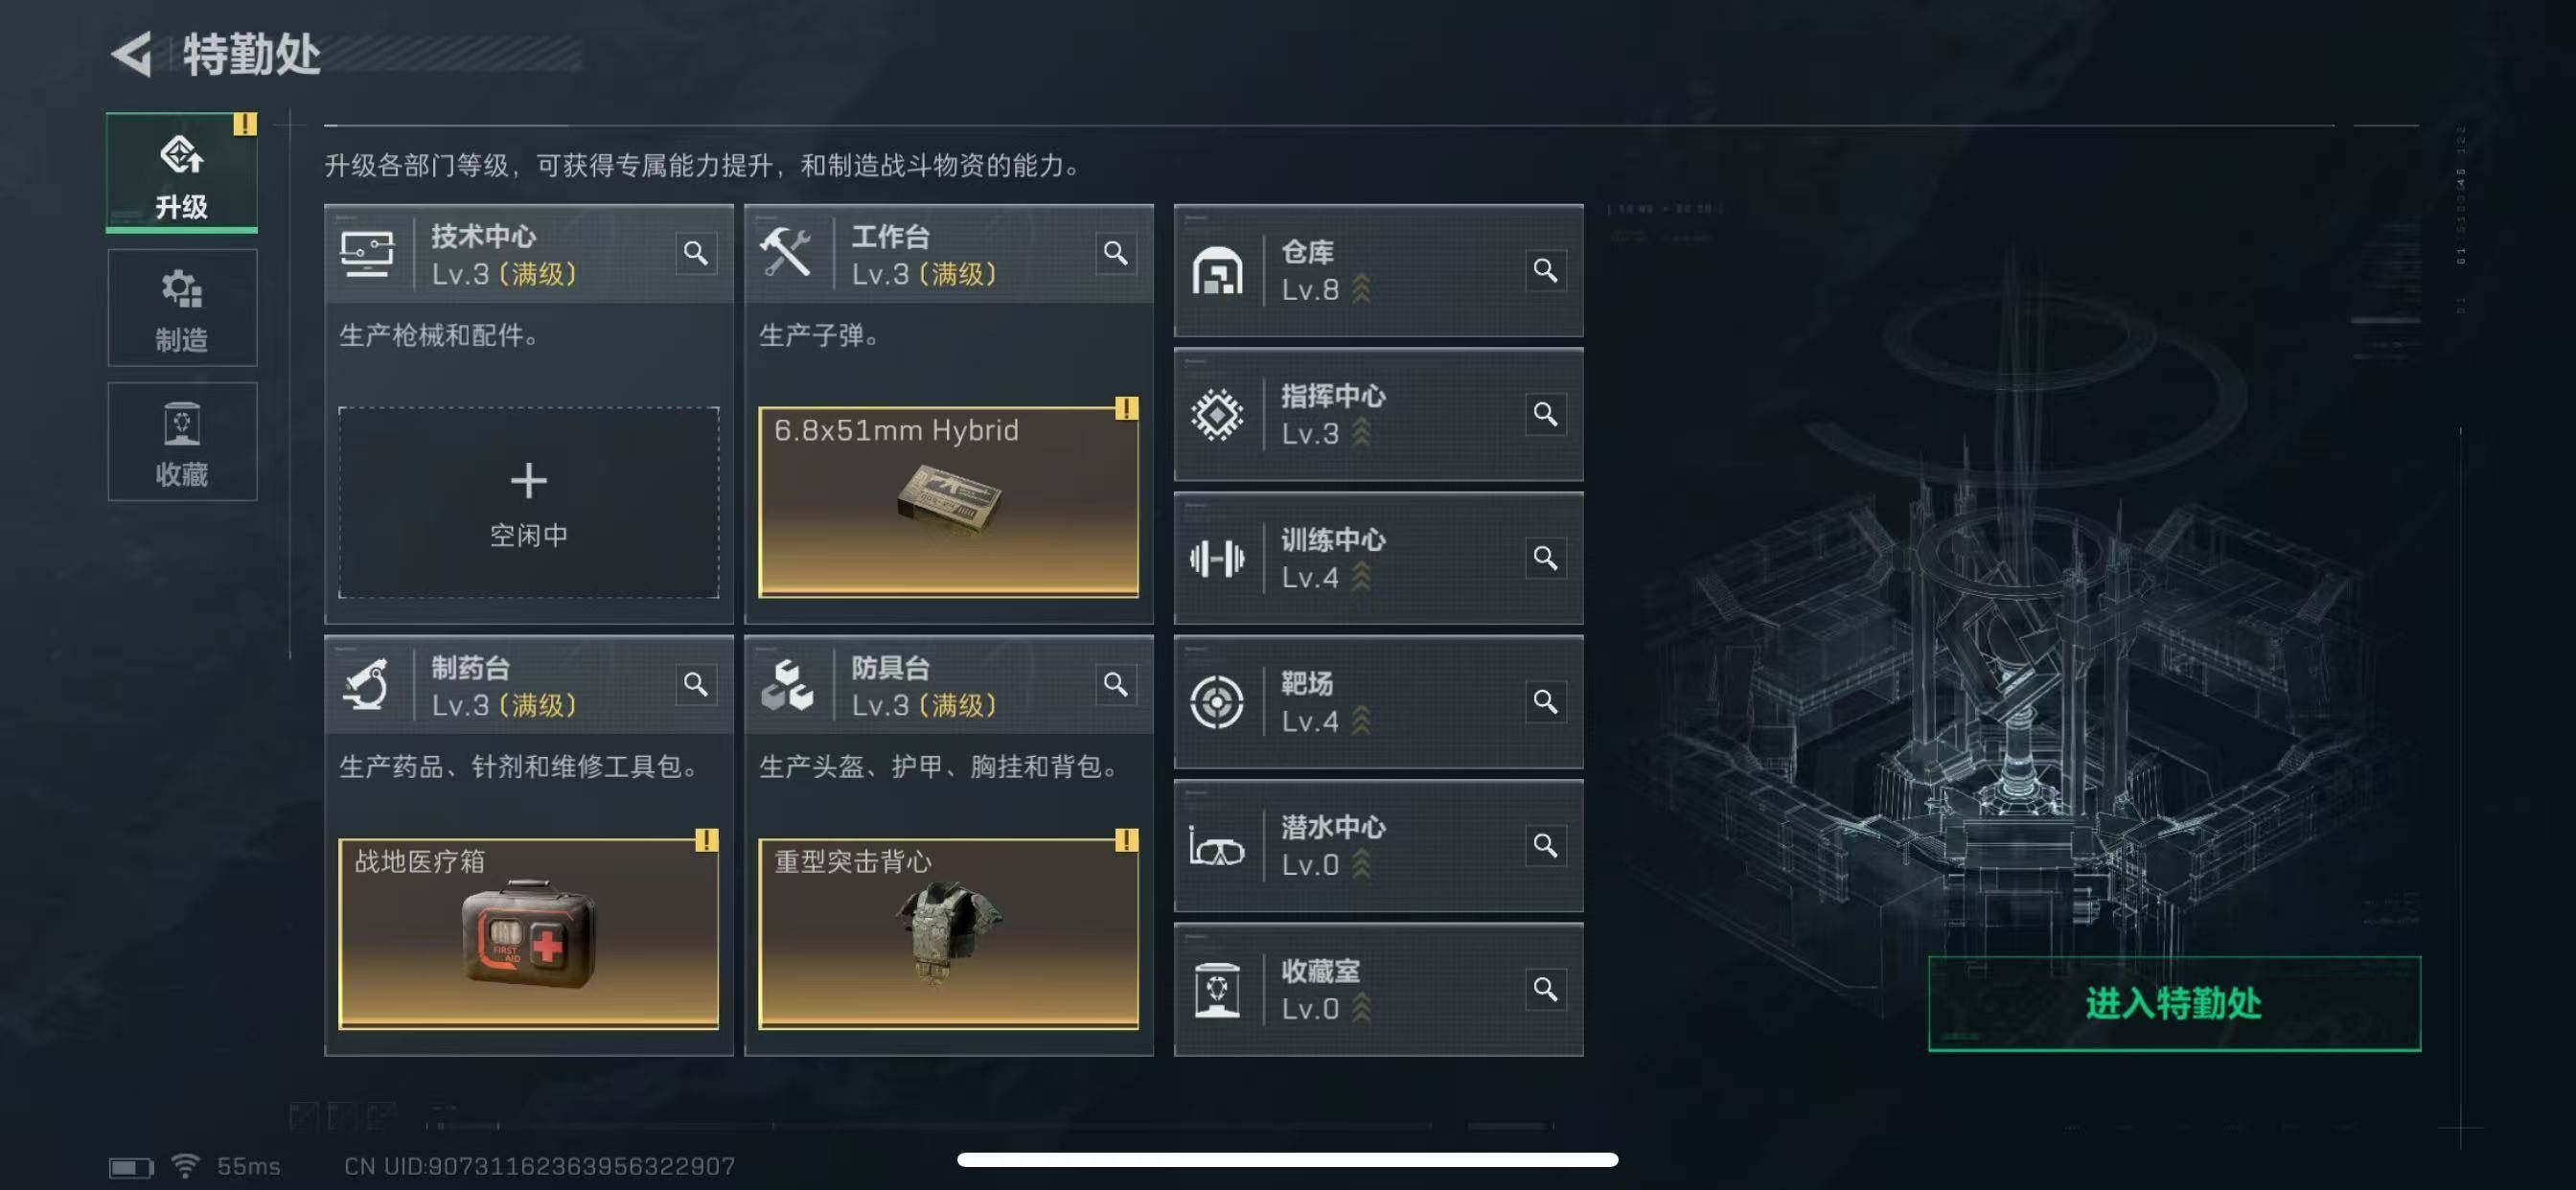Viewport: 2576px width, 1190px height.
Task: View 工作台 details via magnifier icon
Action: coord(1116,253)
